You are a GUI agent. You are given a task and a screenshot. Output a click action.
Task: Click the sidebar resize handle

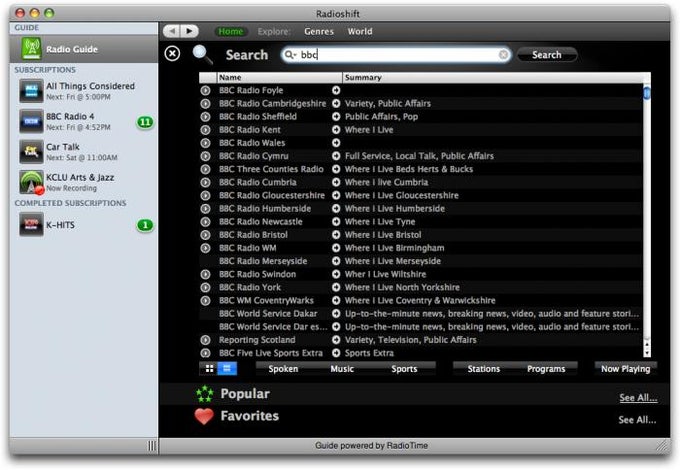[152, 446]
